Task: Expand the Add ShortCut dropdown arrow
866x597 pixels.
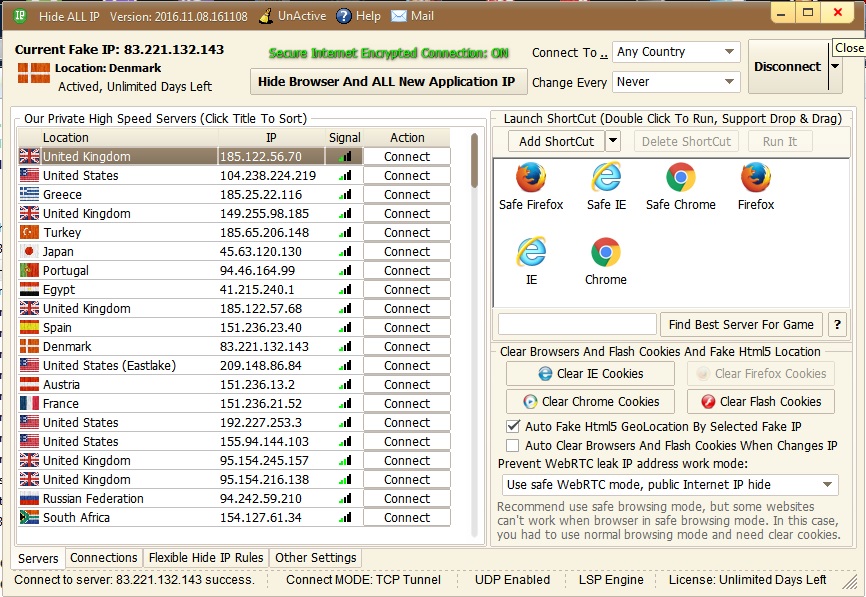Action: (613, 141)
